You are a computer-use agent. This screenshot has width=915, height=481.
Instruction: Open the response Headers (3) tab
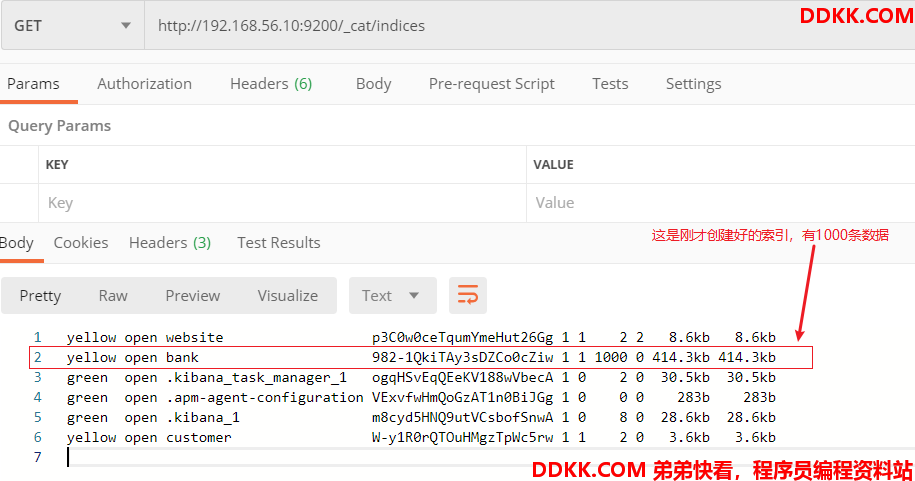pyautogui.click(x=170, y=243)
